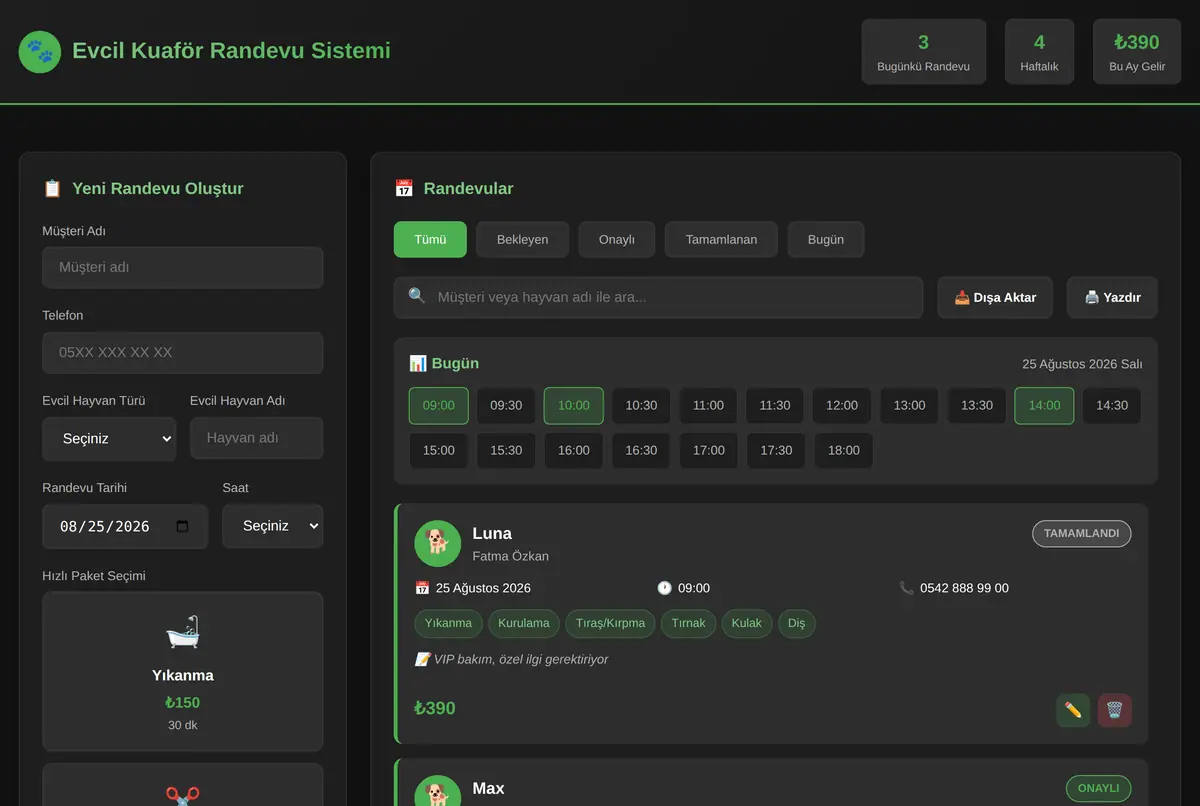The width and height of the screenshot is (1200, 806).
Task: Click the Dışa Aktar export button
Action: click(995, 297)
